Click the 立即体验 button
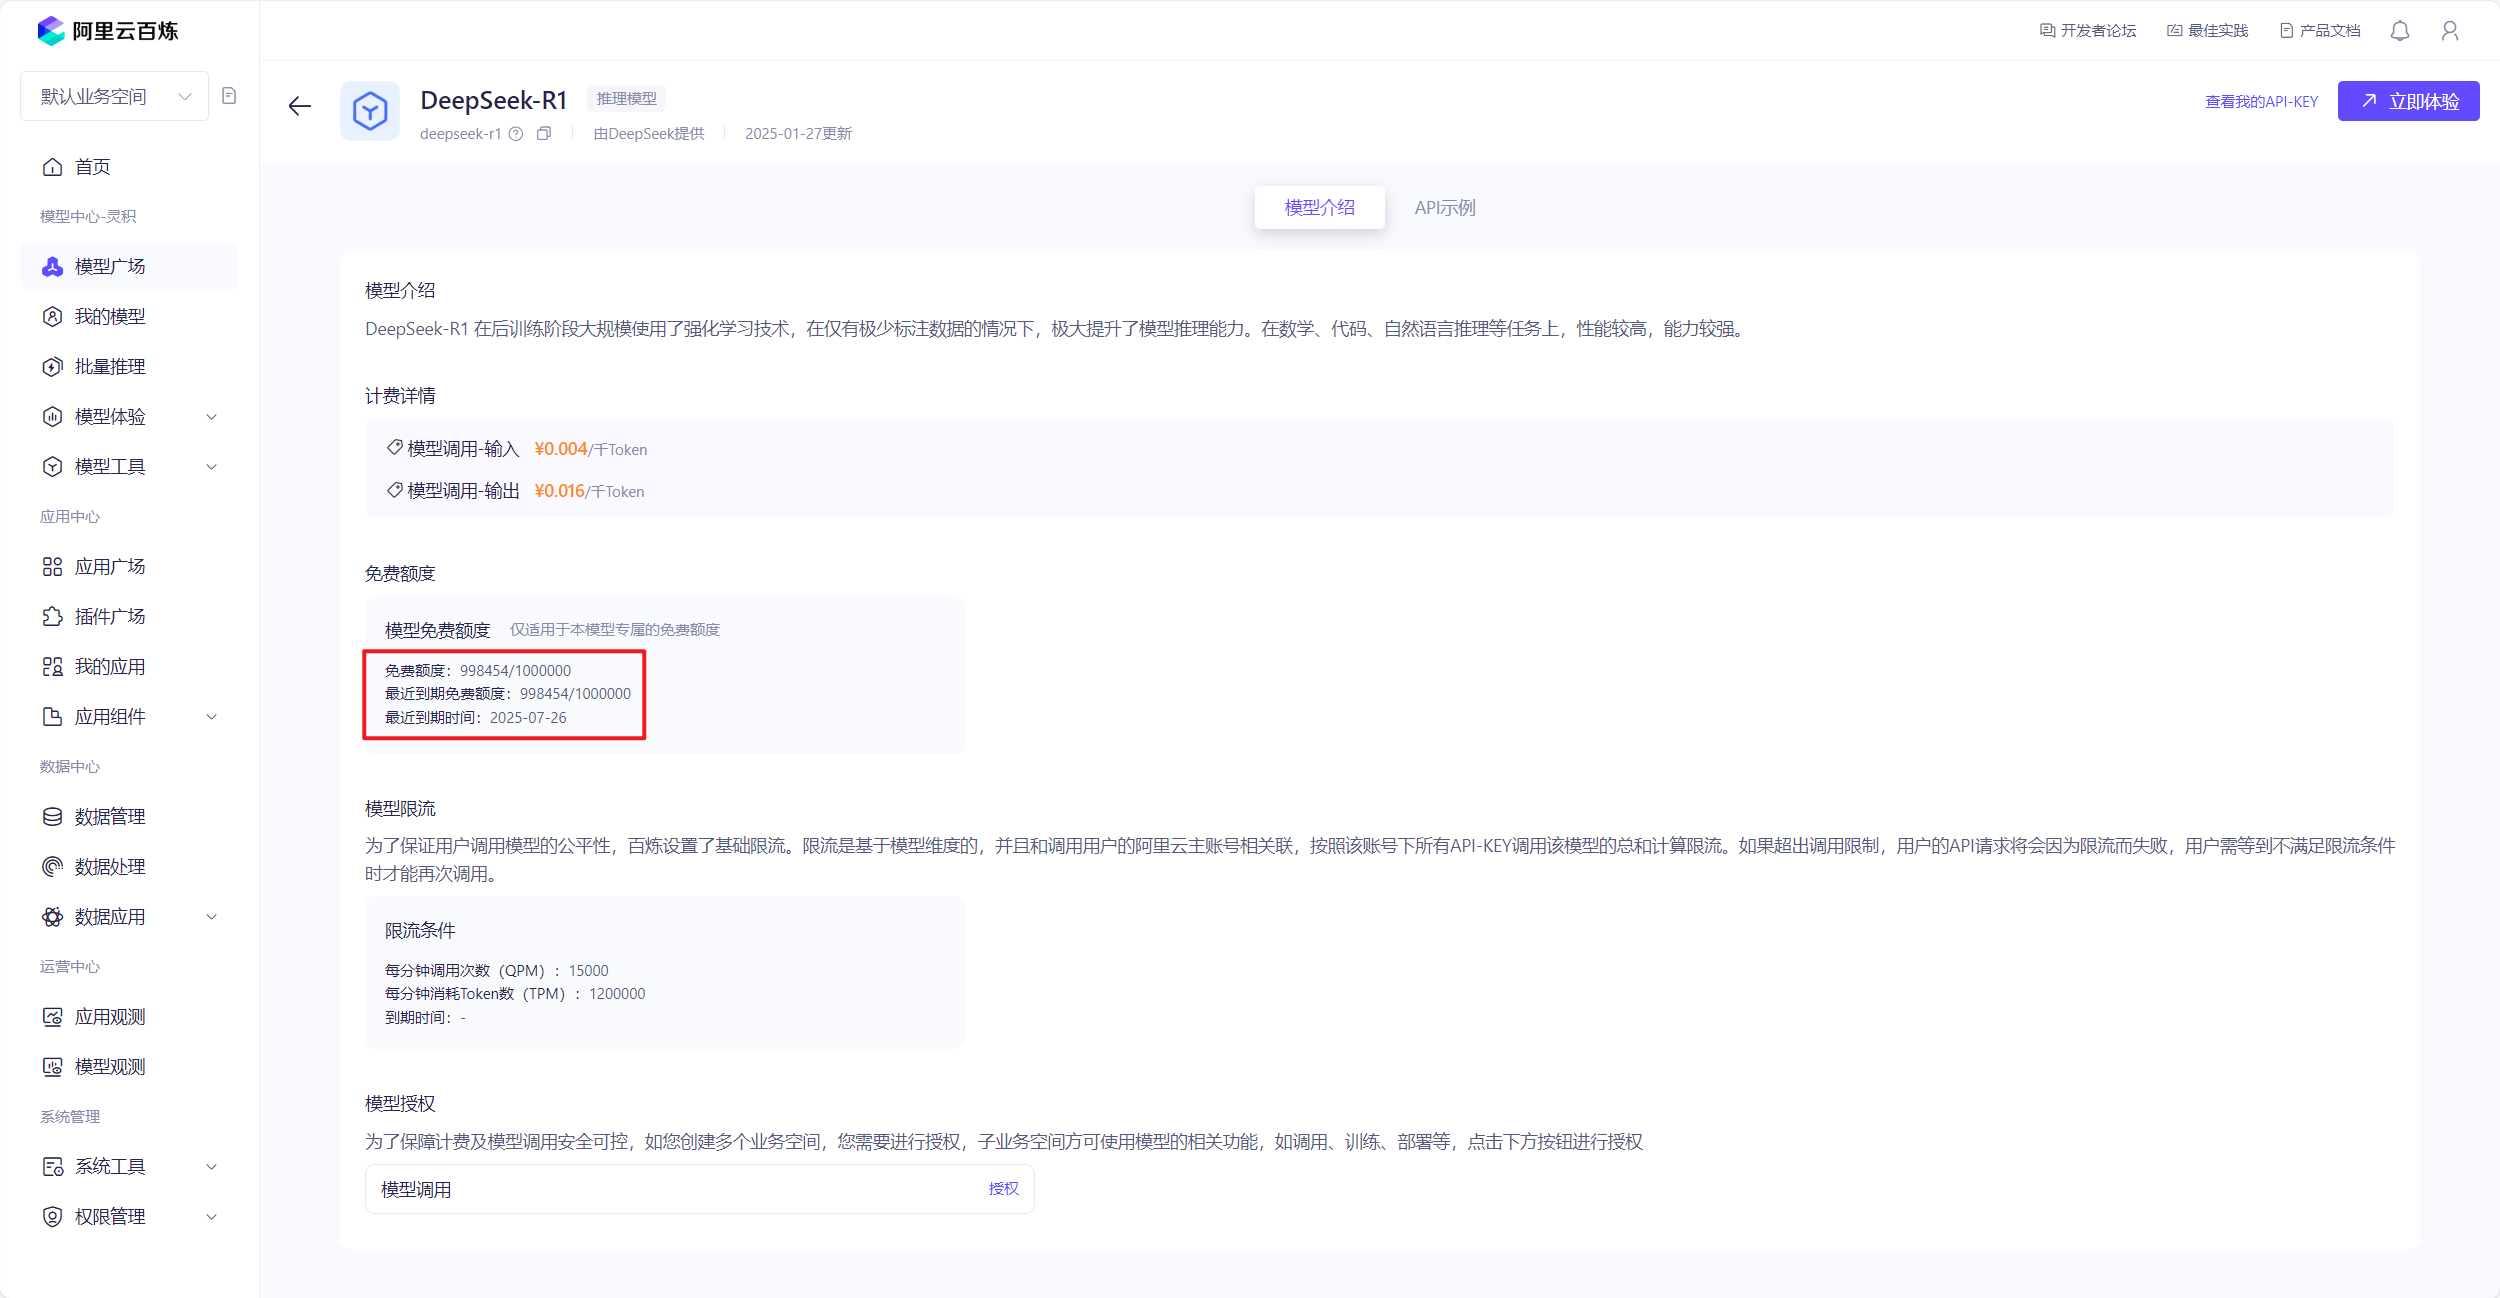This screenshot has height=1298, width=2500. [2408, 101]
